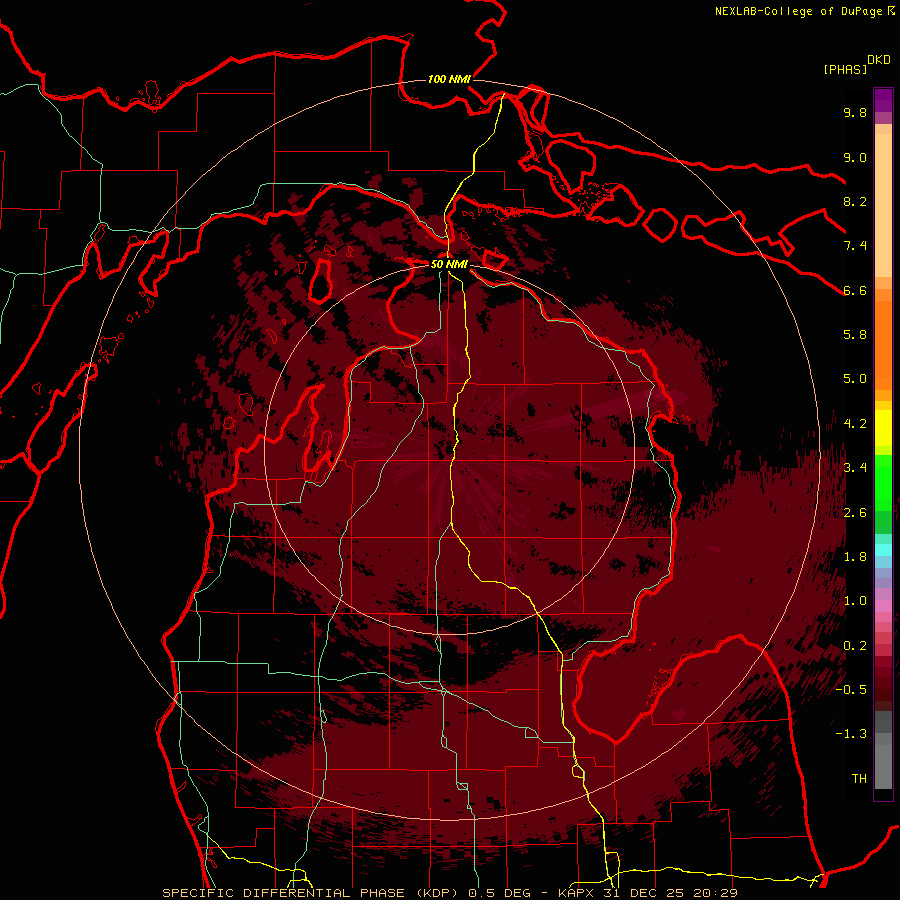The width and height of the screenshot is (900, 900).
Task: Click the 9.0 scale value
Action: (x=855, y=157)
